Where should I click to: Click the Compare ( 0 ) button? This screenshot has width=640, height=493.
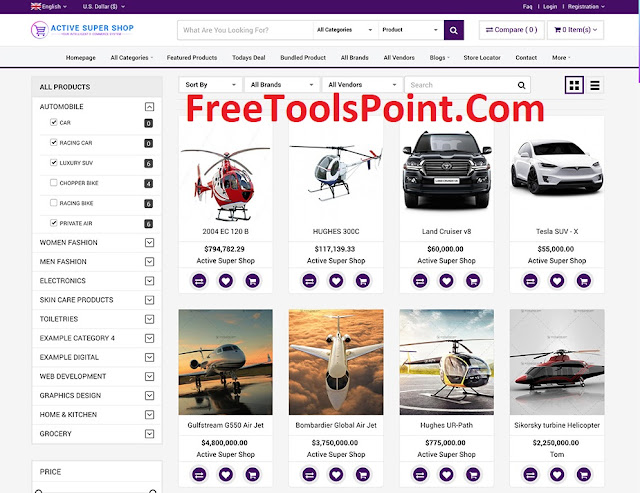[511, 30]
